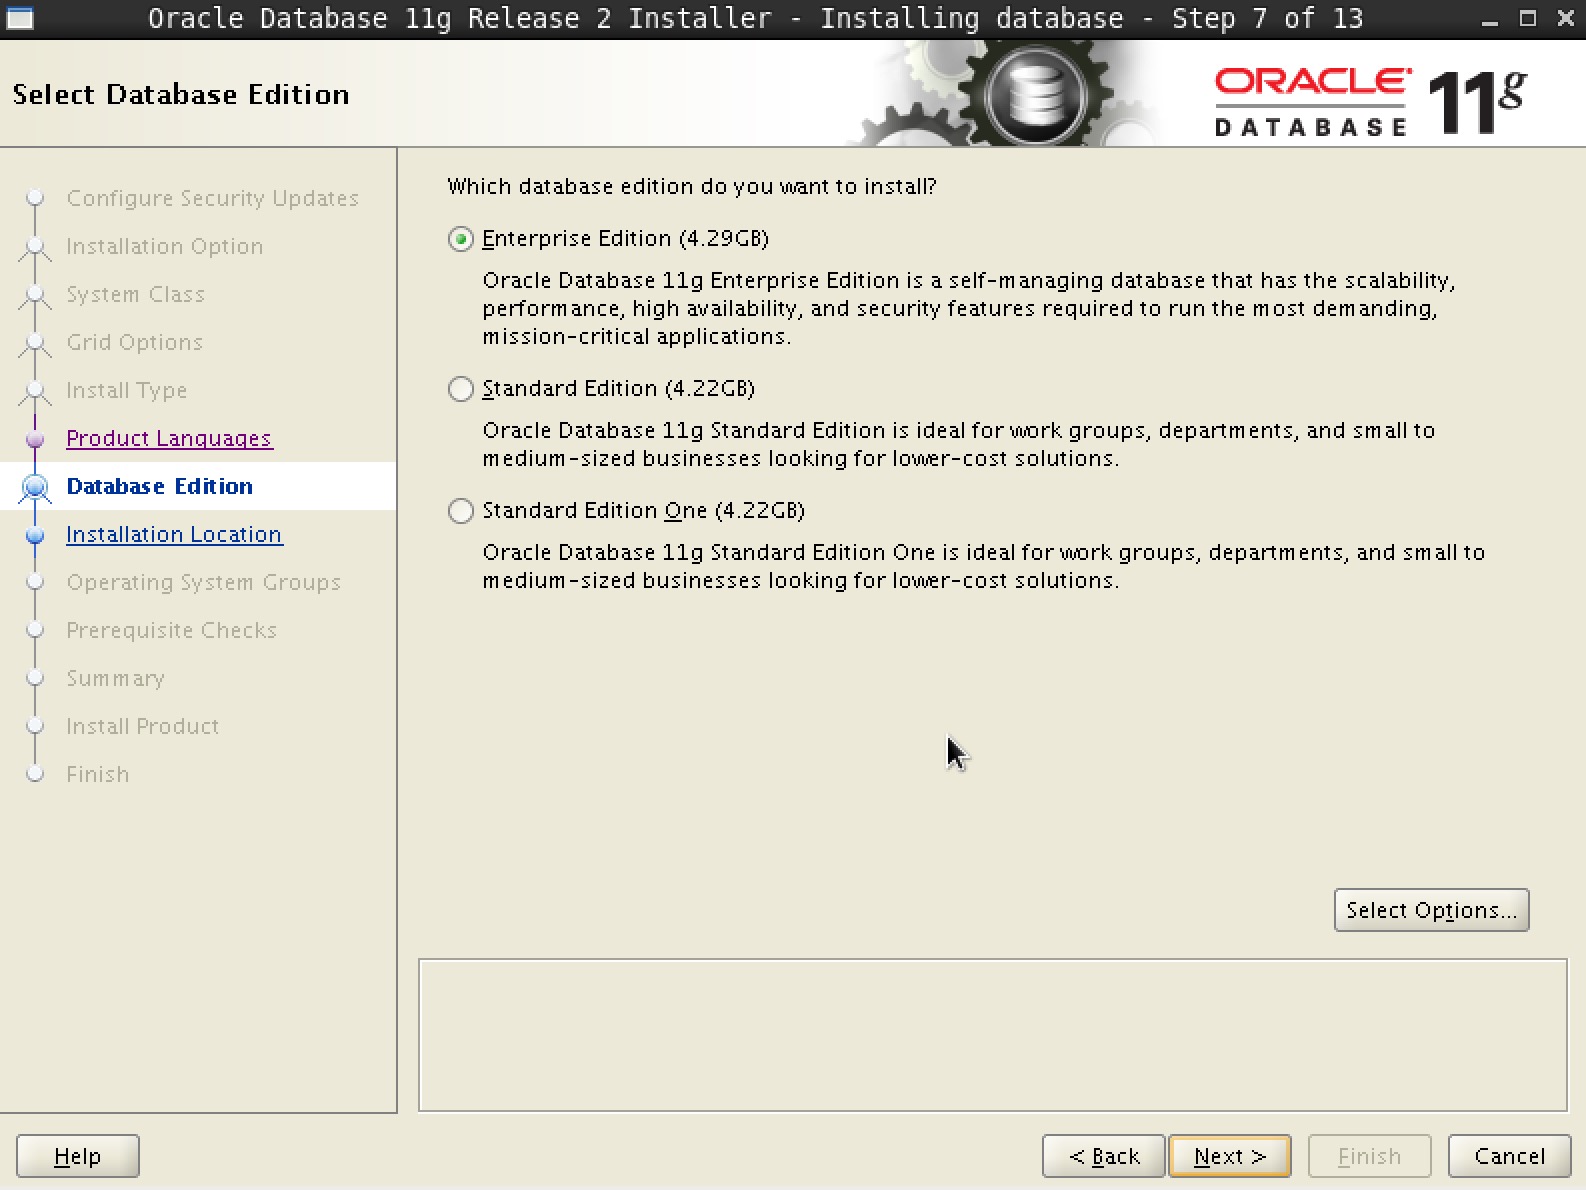Click the Standard Edition One description text
Screen dimensions: 1586x1190
984,566
